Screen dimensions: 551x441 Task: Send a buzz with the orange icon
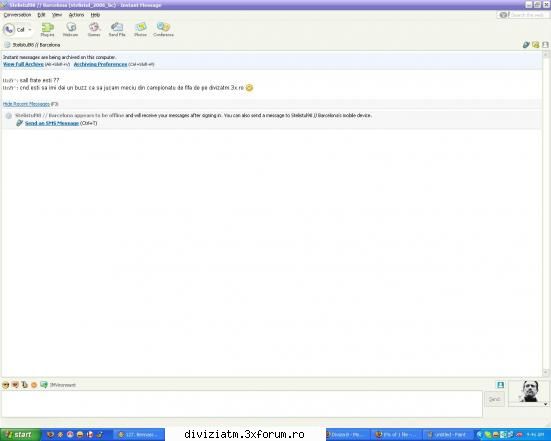34,385
